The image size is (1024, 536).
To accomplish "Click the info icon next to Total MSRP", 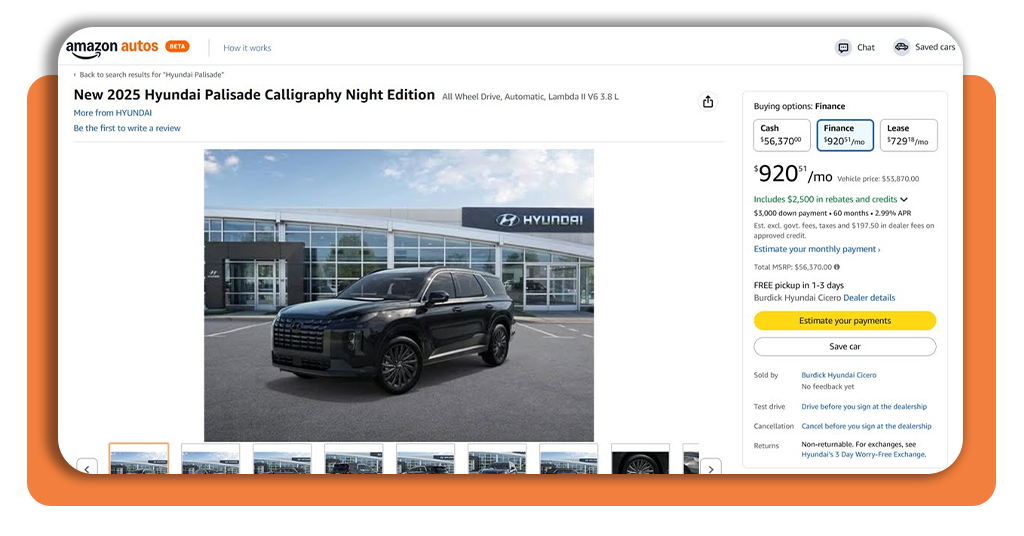I will click(837, 267).
